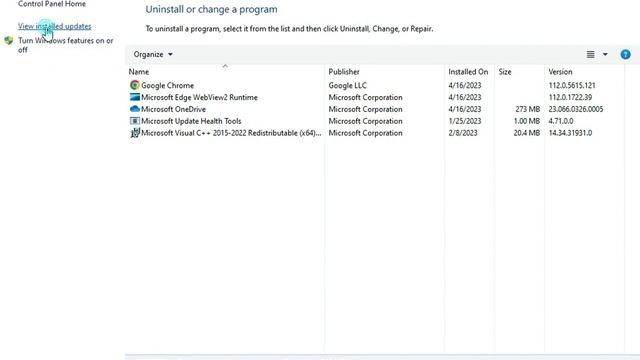This screenshot has height=360, width=640.
Task: Click the Visual C++ Redistributable installer icon
Action: pyautogui.click(x=135, y=133)
